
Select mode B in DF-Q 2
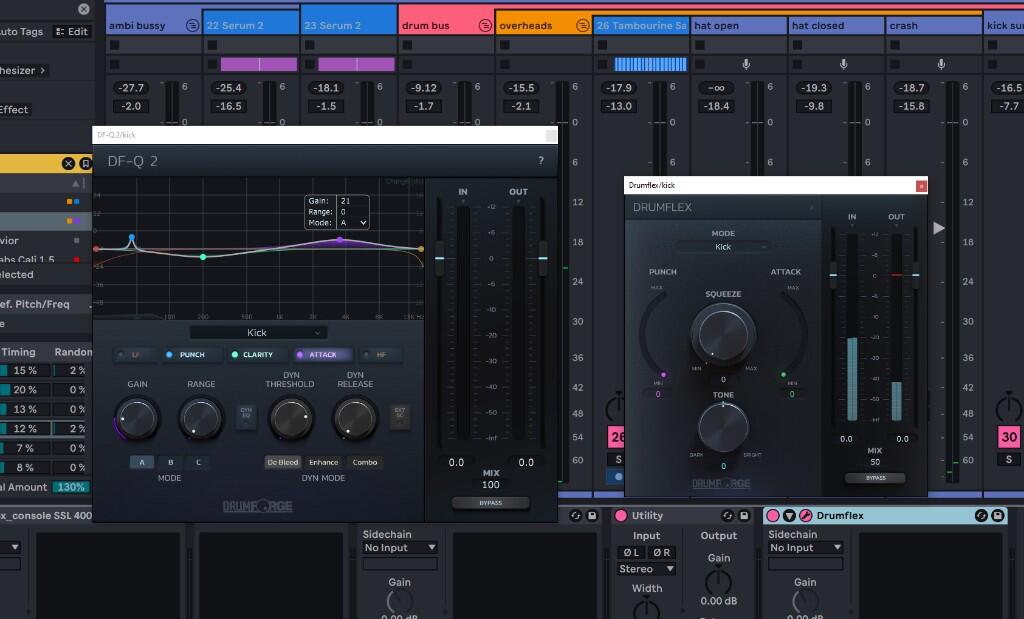[x=170, y=462]
